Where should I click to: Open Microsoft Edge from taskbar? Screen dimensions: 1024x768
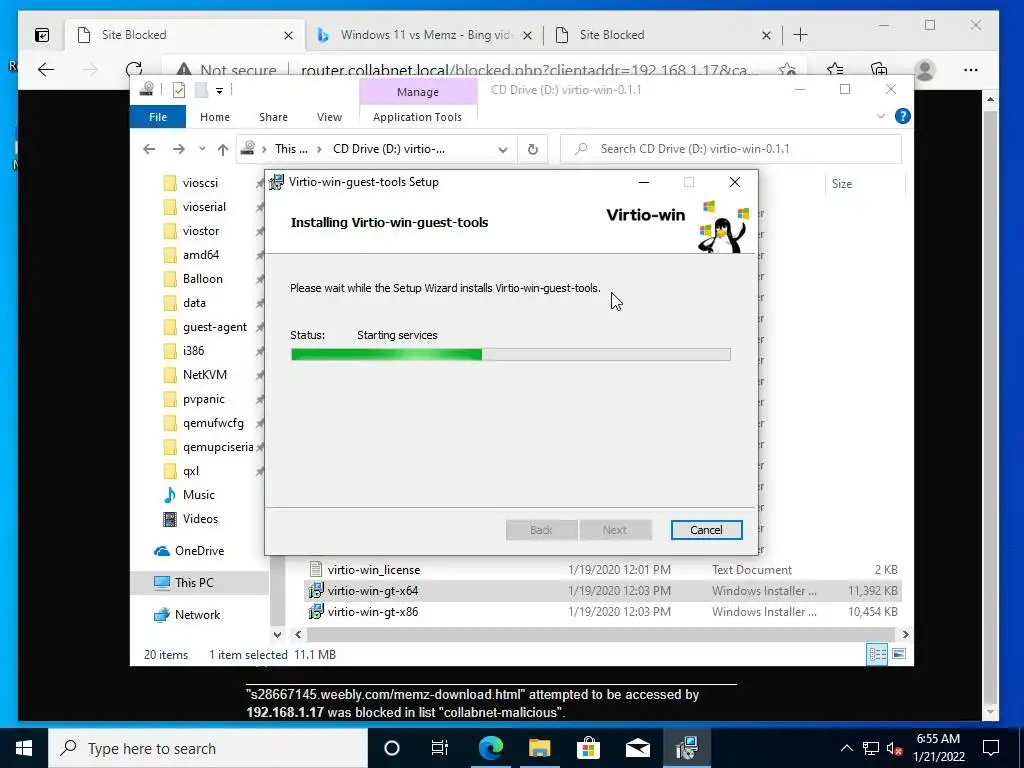click(x=490, y=748)
